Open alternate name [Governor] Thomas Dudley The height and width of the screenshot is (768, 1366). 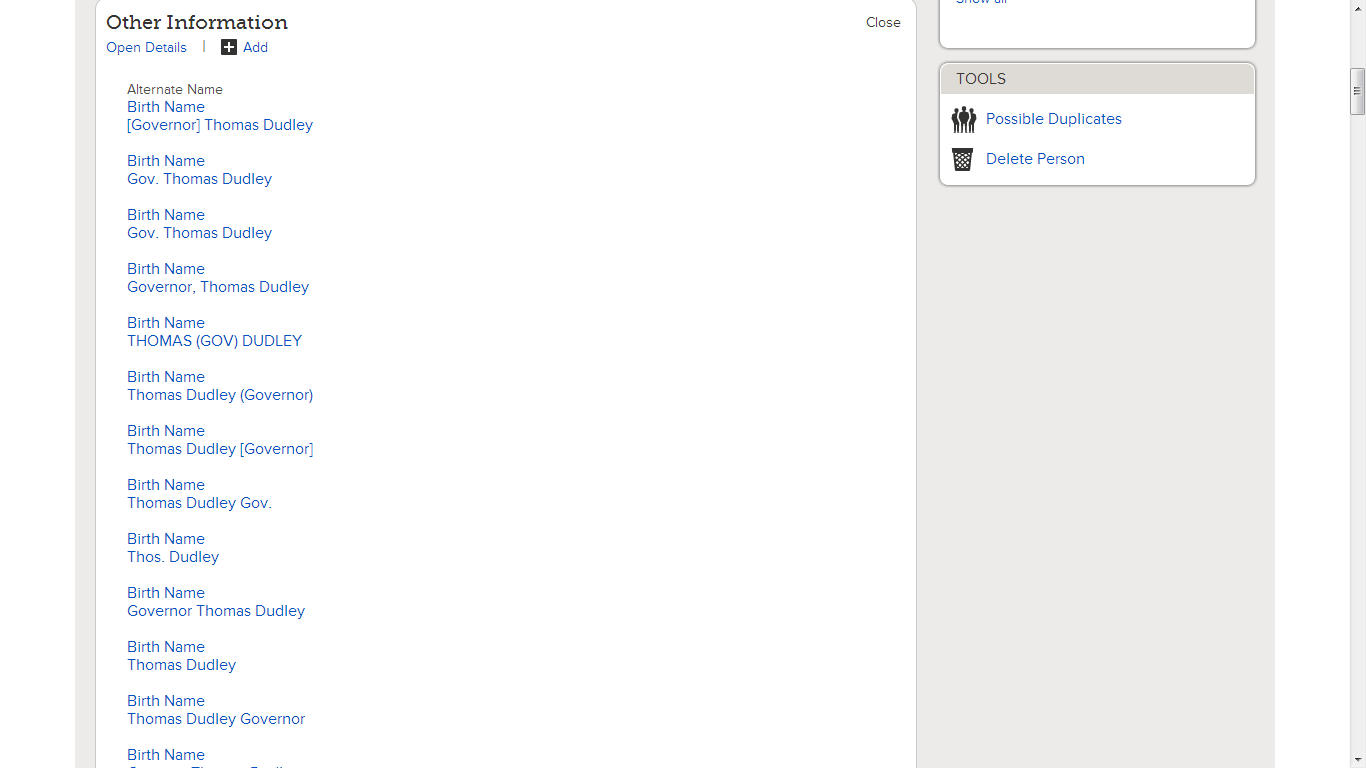point(219,125)
